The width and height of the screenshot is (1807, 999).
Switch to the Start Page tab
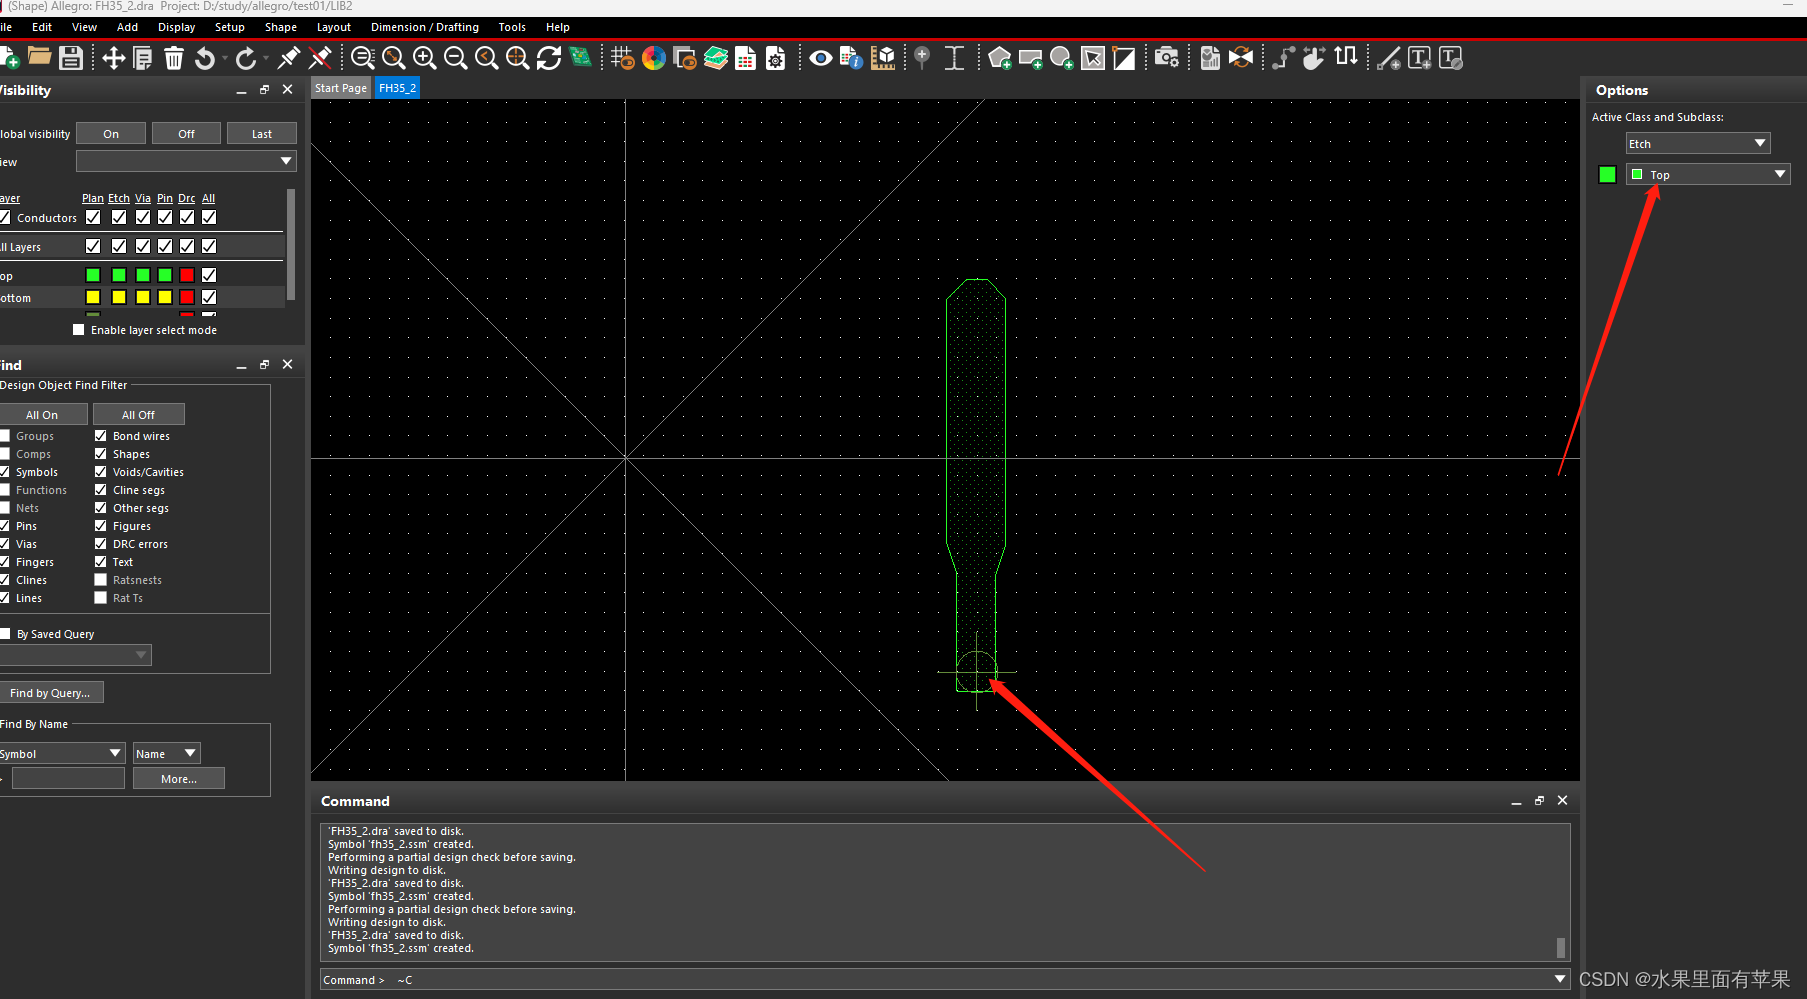click(340, 88)
